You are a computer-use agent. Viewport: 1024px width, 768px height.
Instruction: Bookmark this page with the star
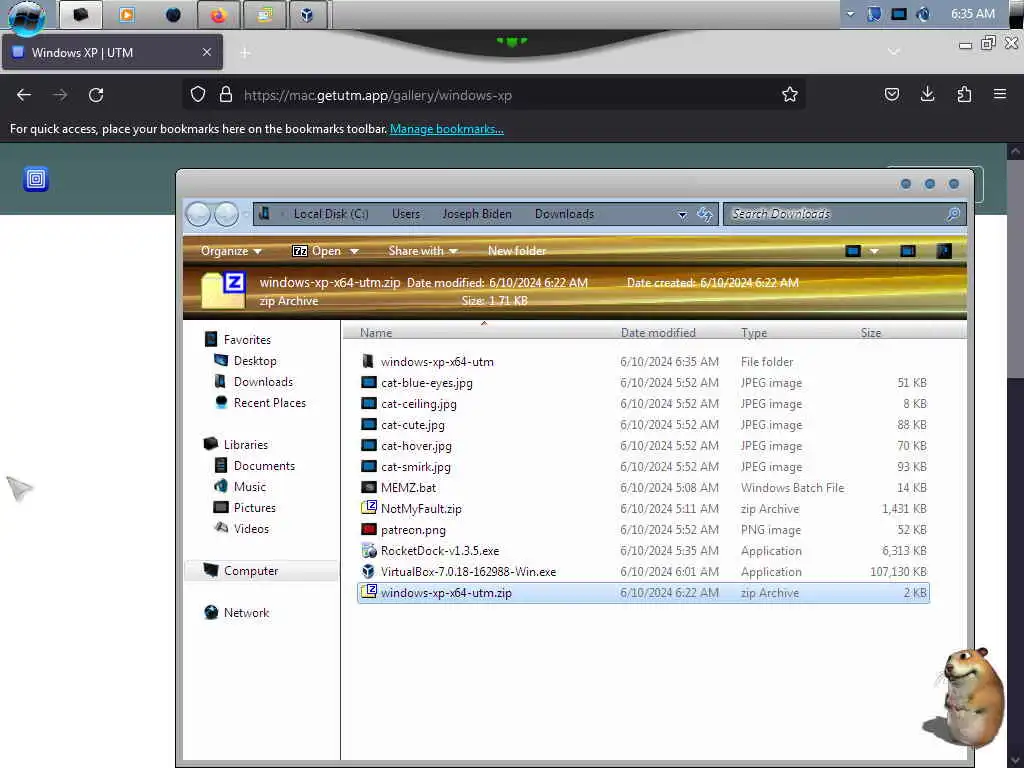tap(790, 95)
